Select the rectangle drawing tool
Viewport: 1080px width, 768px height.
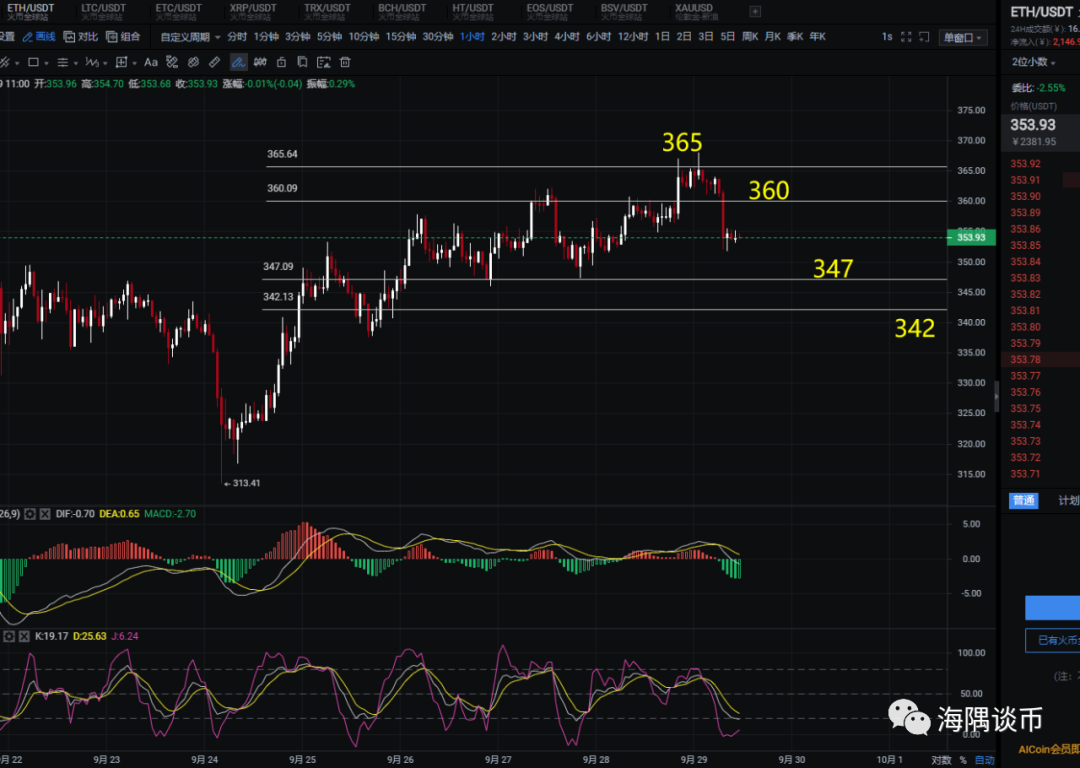[33, 62]
